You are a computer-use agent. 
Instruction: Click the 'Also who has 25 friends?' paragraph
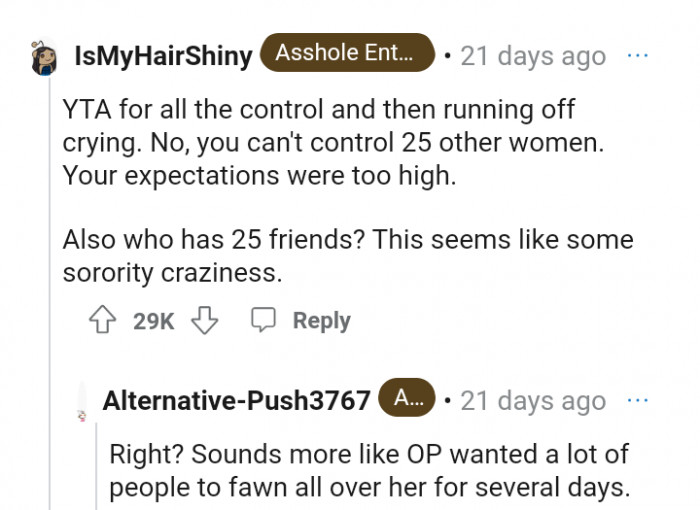(347, 255)
